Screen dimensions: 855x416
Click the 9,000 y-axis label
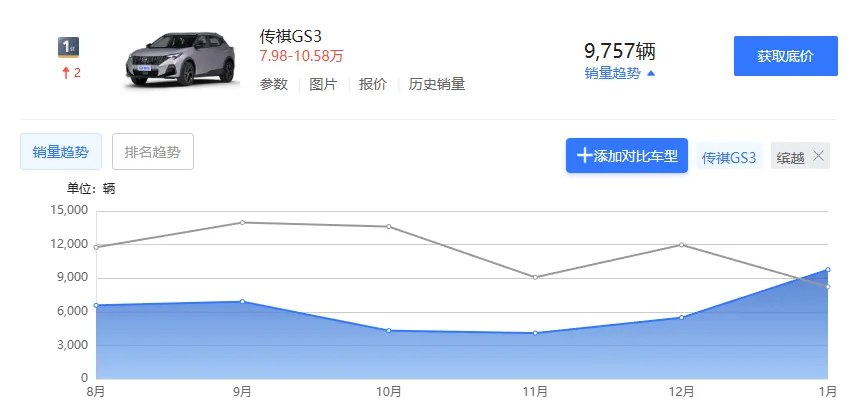coord(72,278)
